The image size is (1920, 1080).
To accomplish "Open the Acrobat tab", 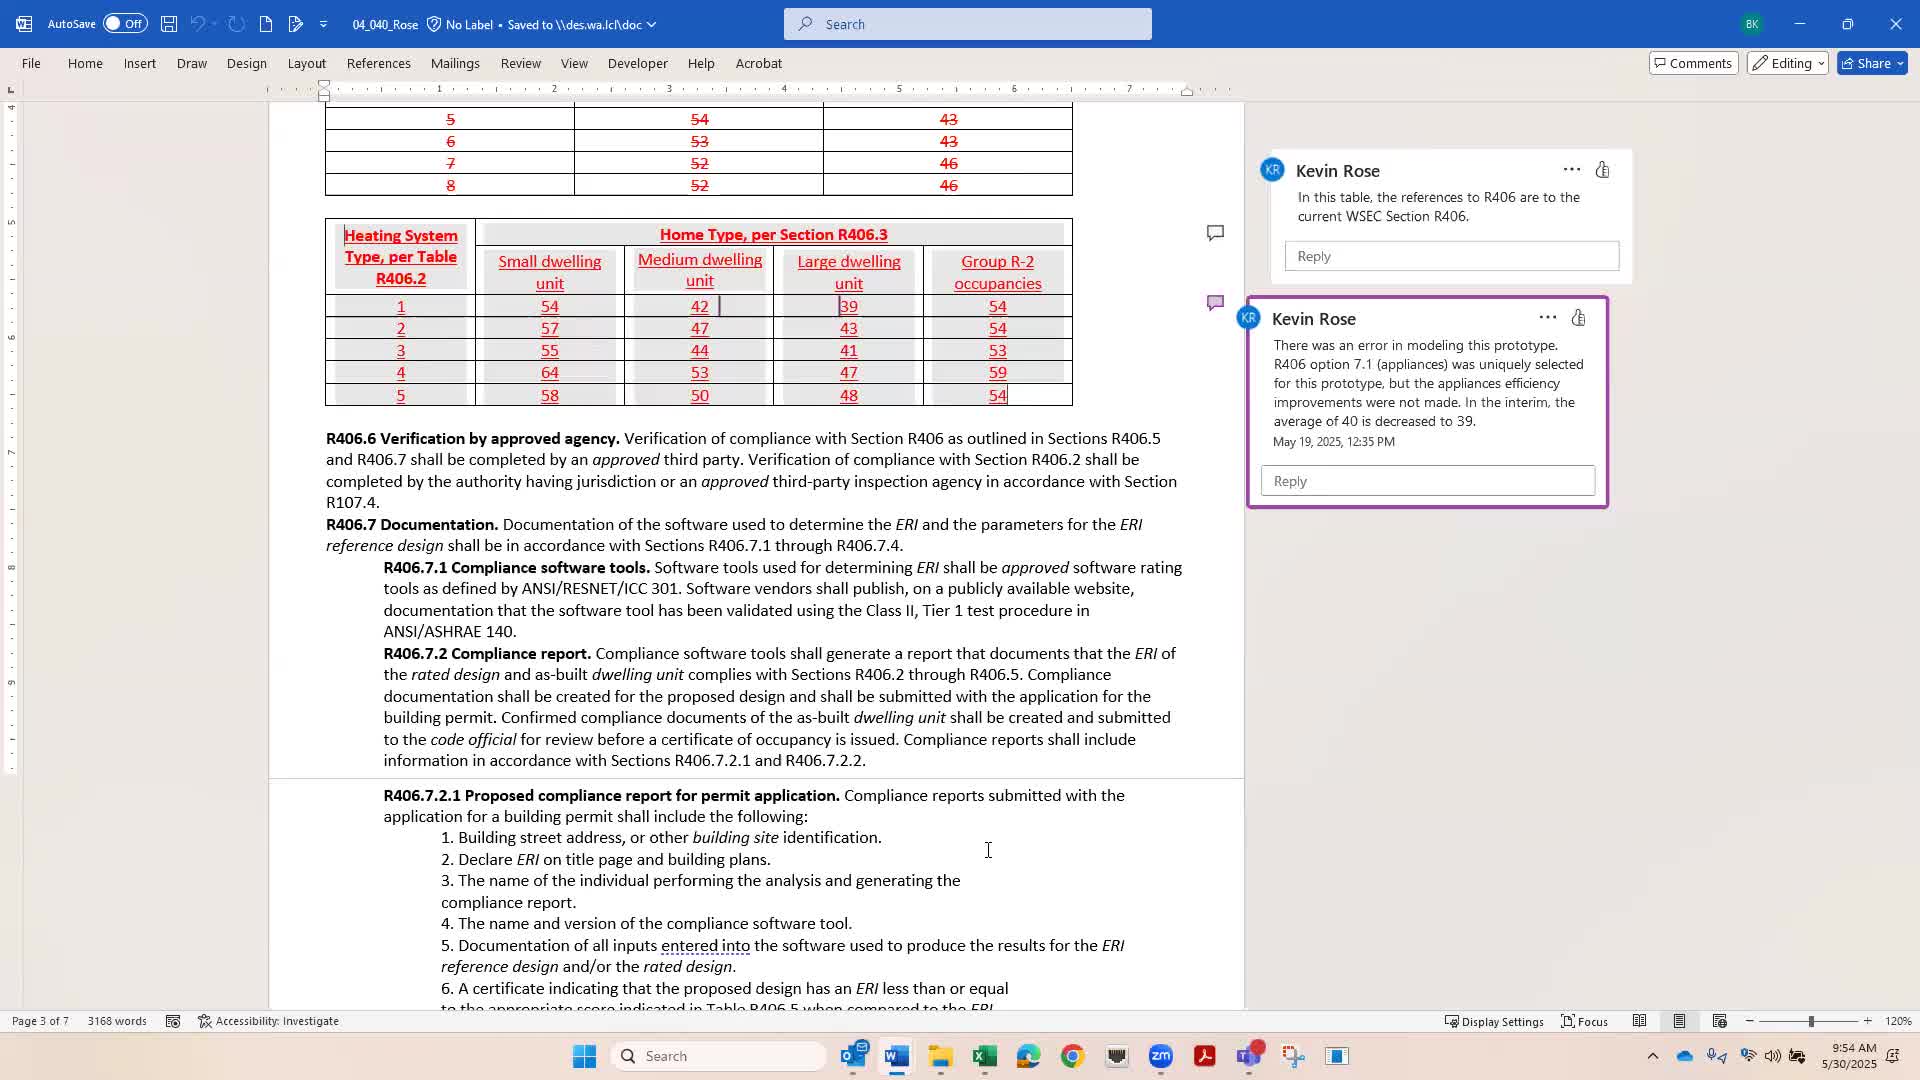I will [x=759, y=63].
